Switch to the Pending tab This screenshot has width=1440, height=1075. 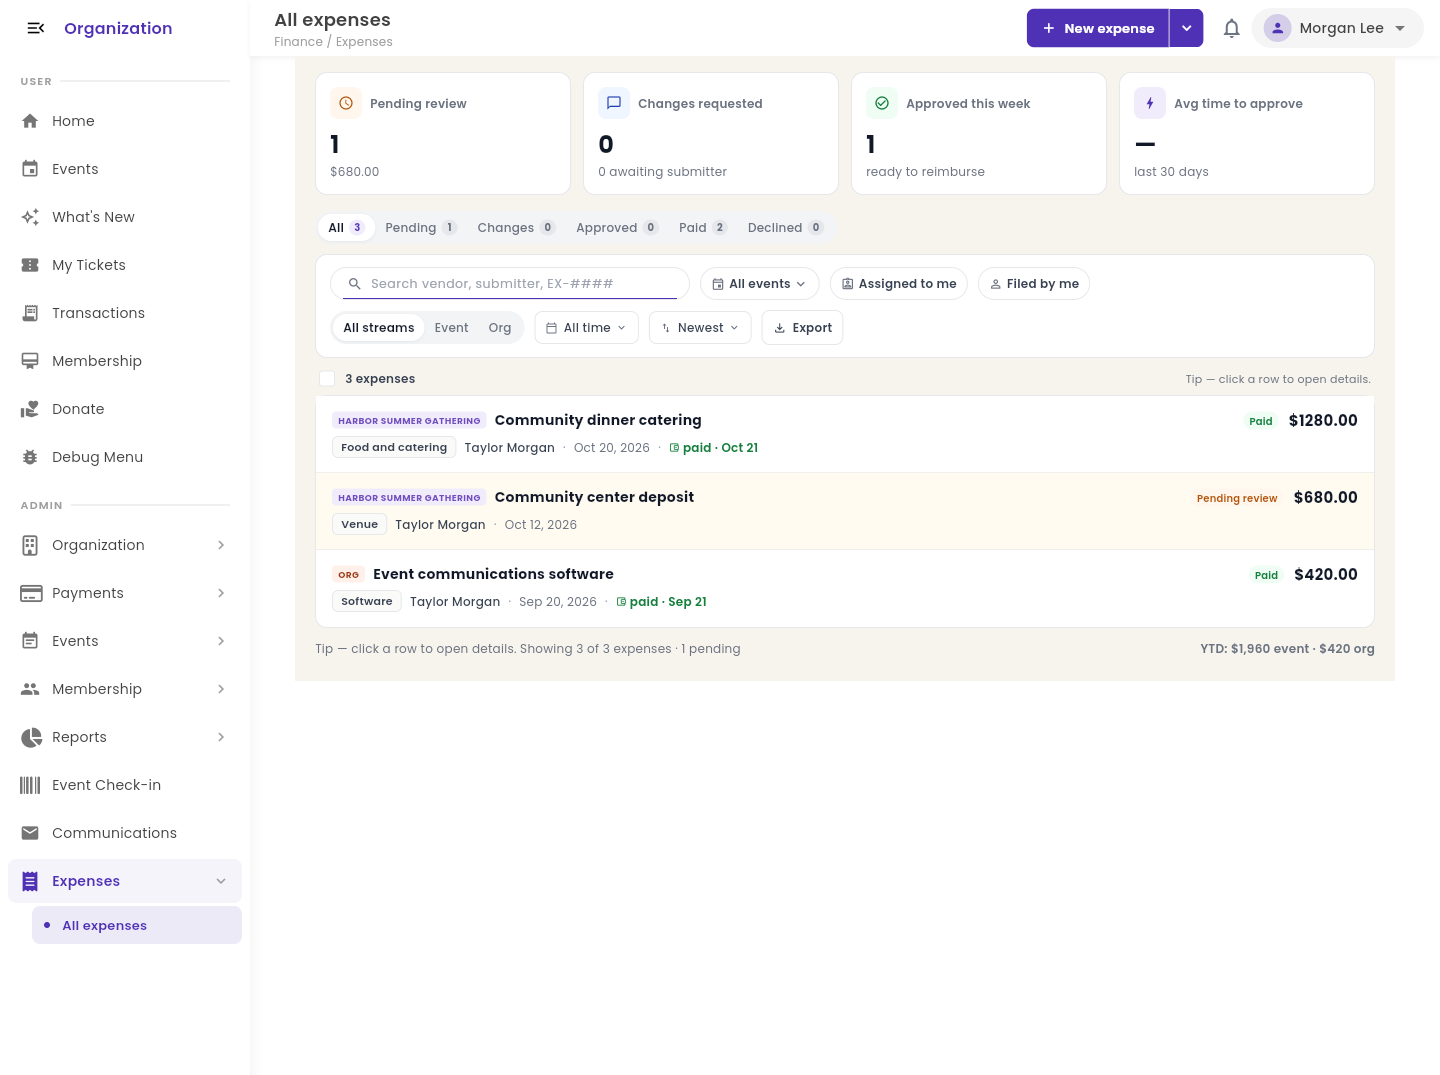tap(421, 228)
